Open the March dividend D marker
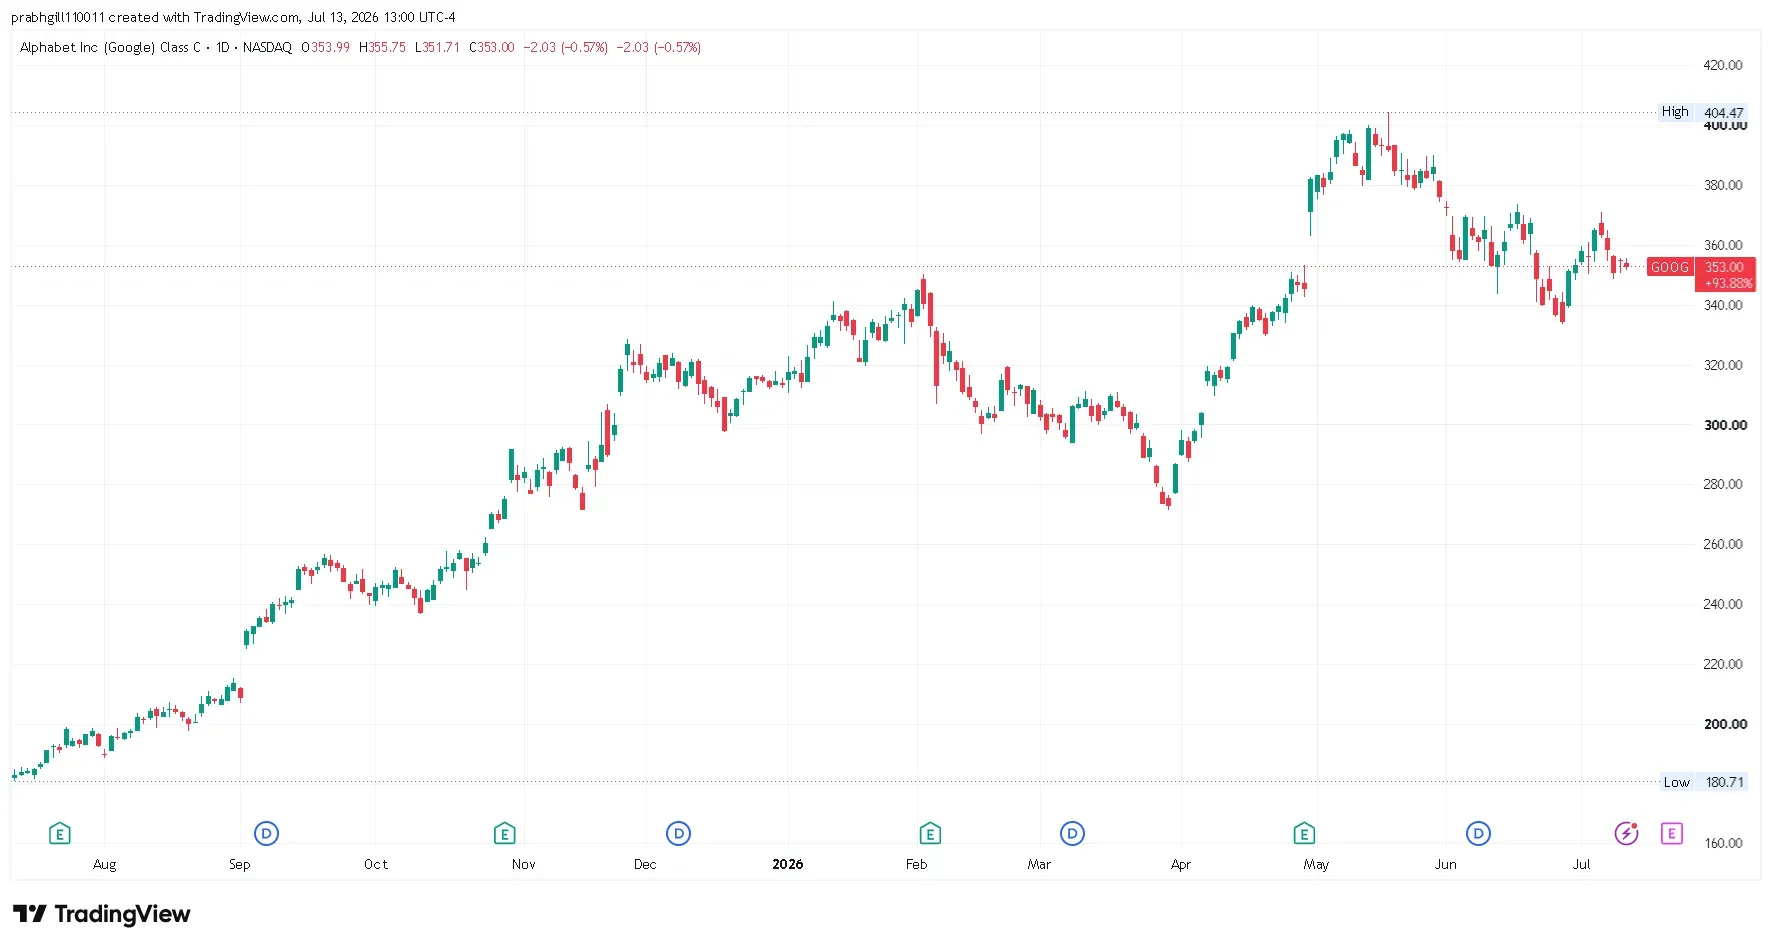The width and height of the screenshot is (1772, 948). (x=1072, y=833)
